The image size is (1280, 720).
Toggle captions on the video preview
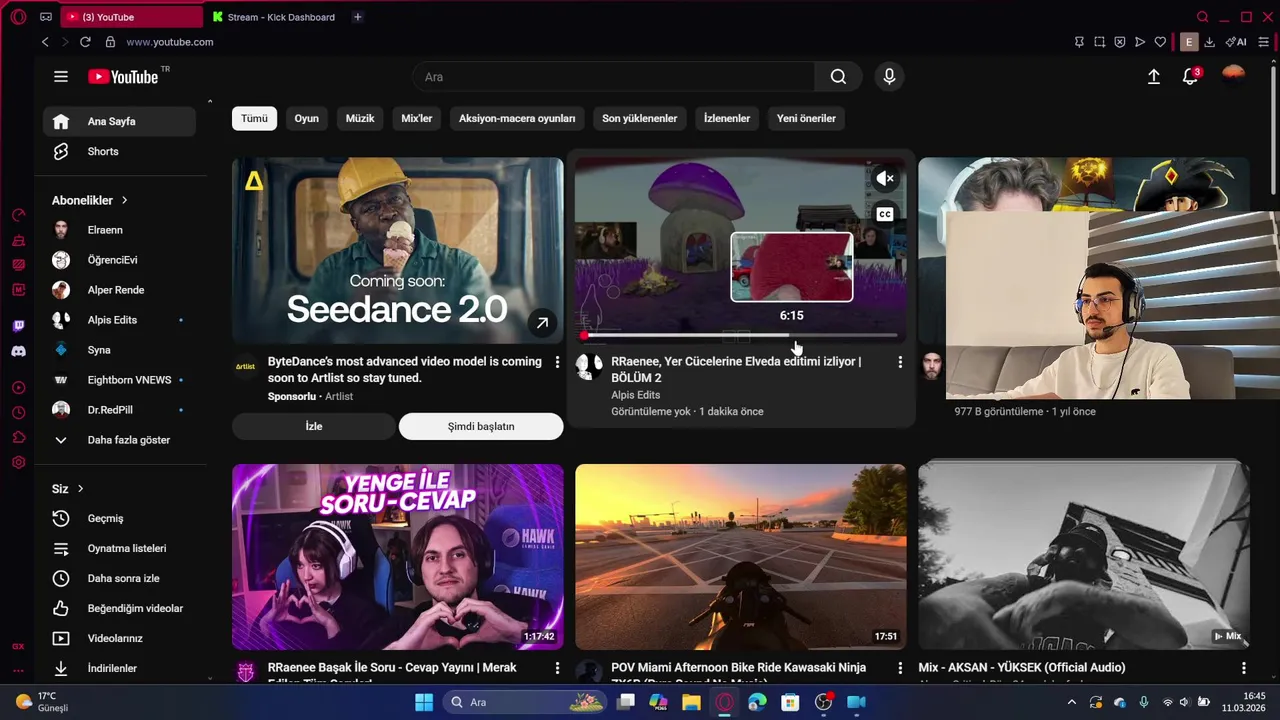(885, 214)
